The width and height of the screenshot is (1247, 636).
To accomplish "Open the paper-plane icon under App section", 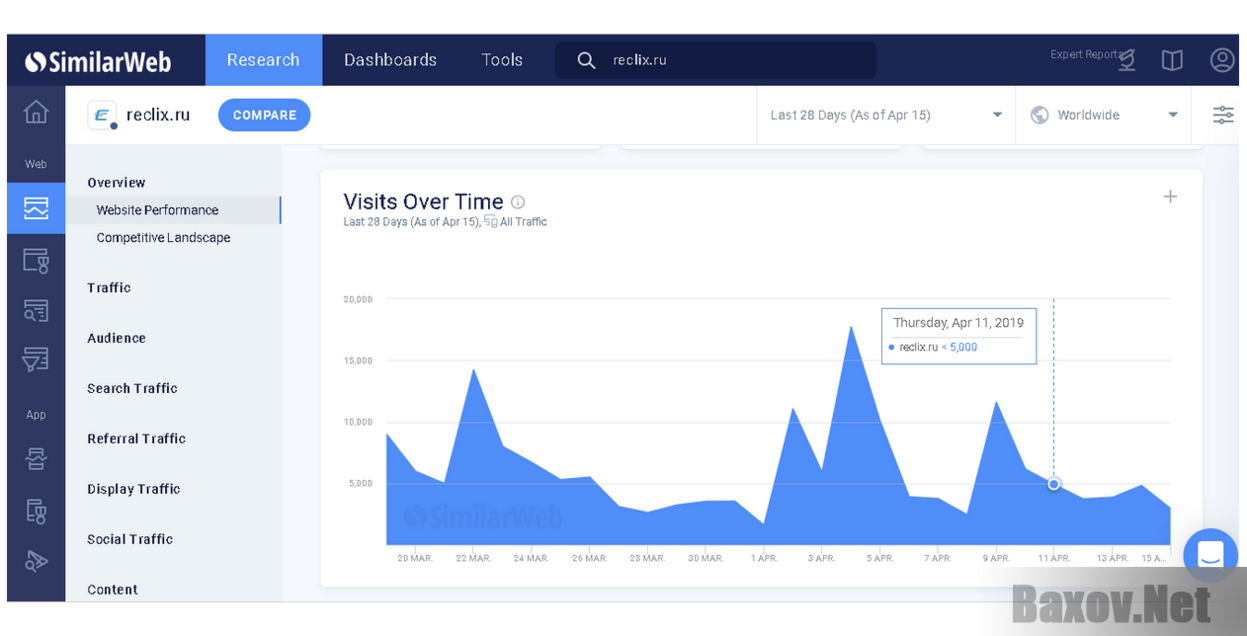I will 36,561.
